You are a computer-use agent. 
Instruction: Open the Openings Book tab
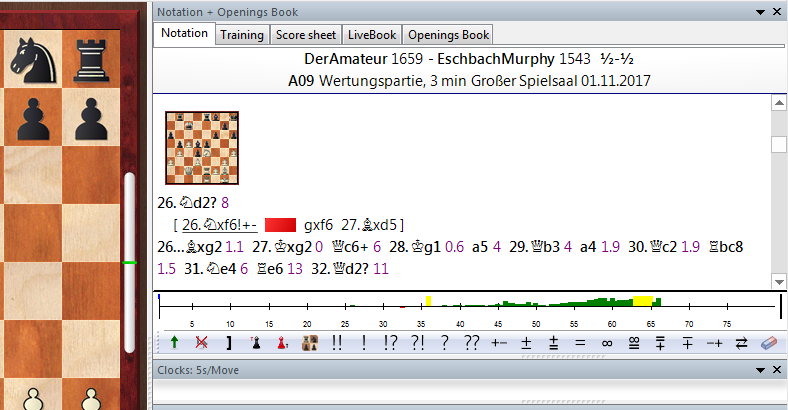pos(448,35)
